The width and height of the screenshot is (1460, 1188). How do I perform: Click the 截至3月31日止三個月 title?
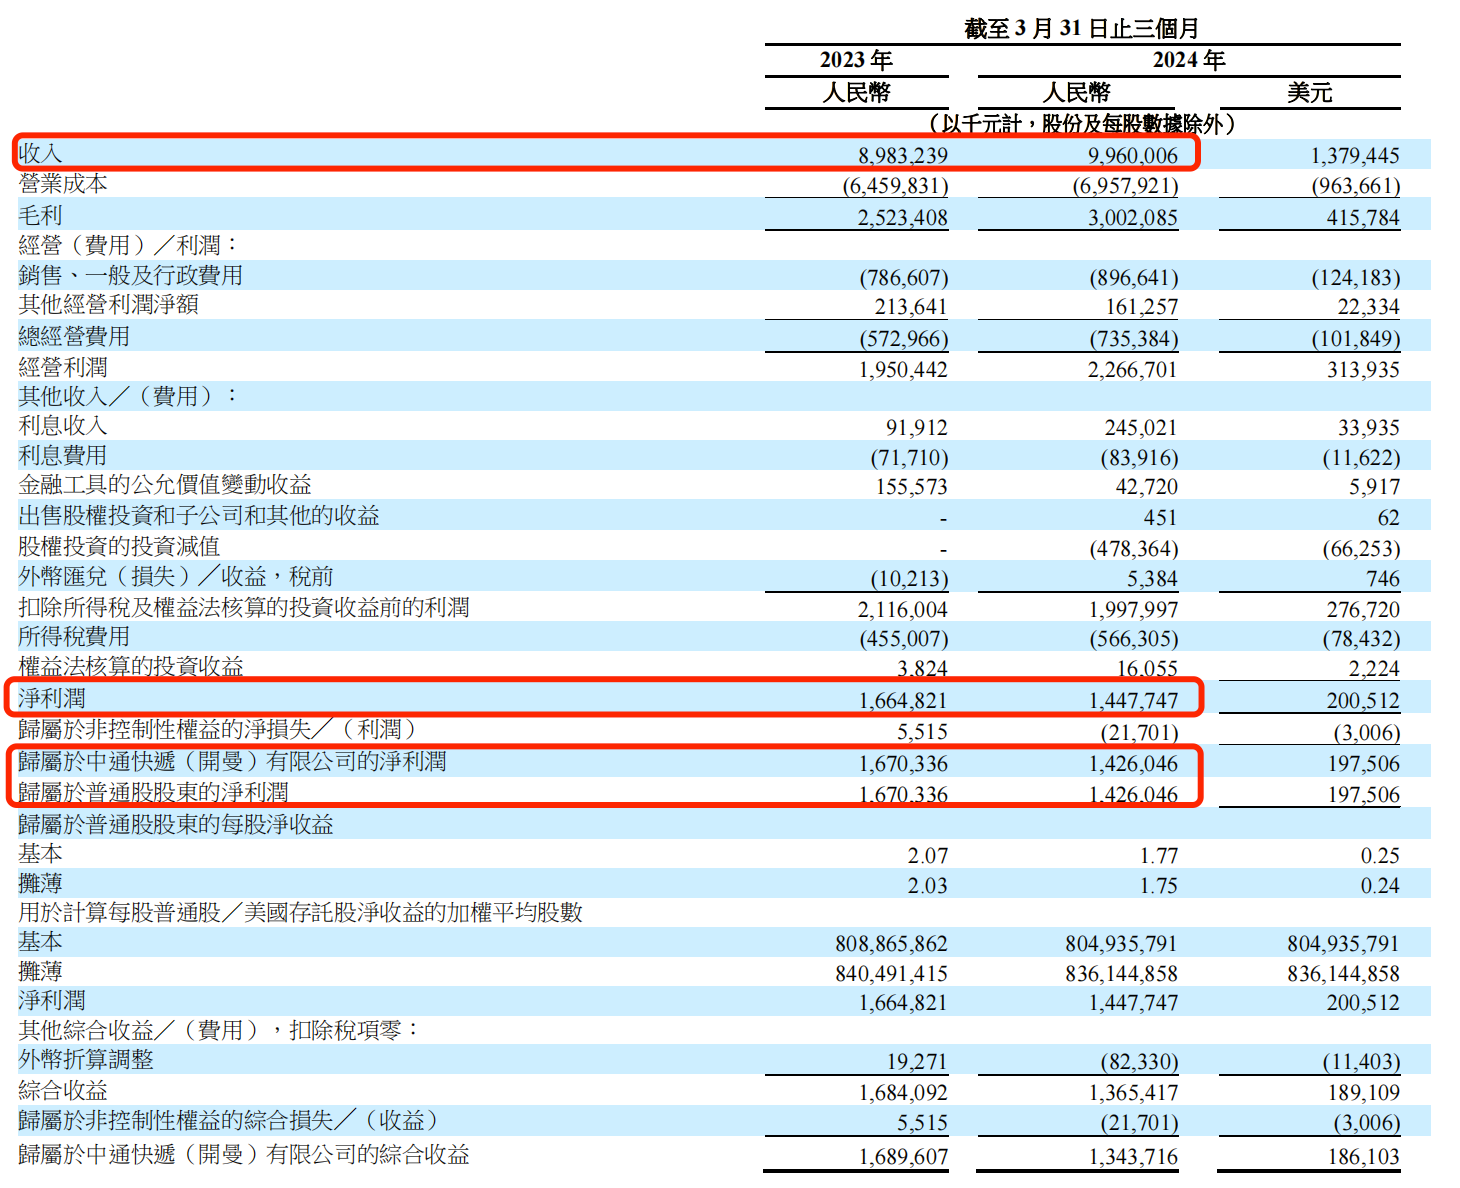[x=1081, y=27]
